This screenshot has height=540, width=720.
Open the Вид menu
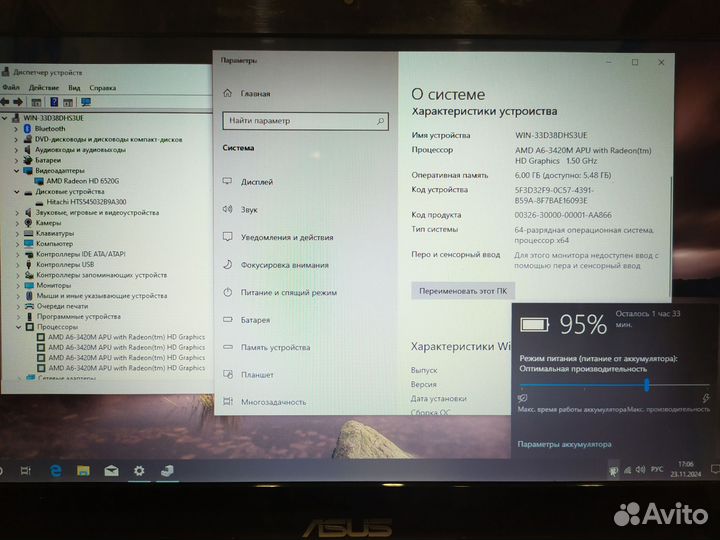74,87
